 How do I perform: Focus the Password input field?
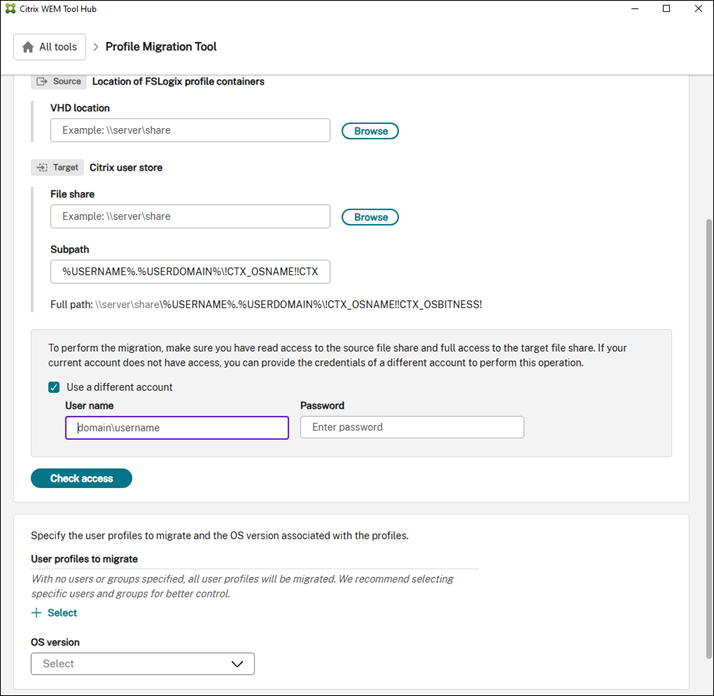412,427
